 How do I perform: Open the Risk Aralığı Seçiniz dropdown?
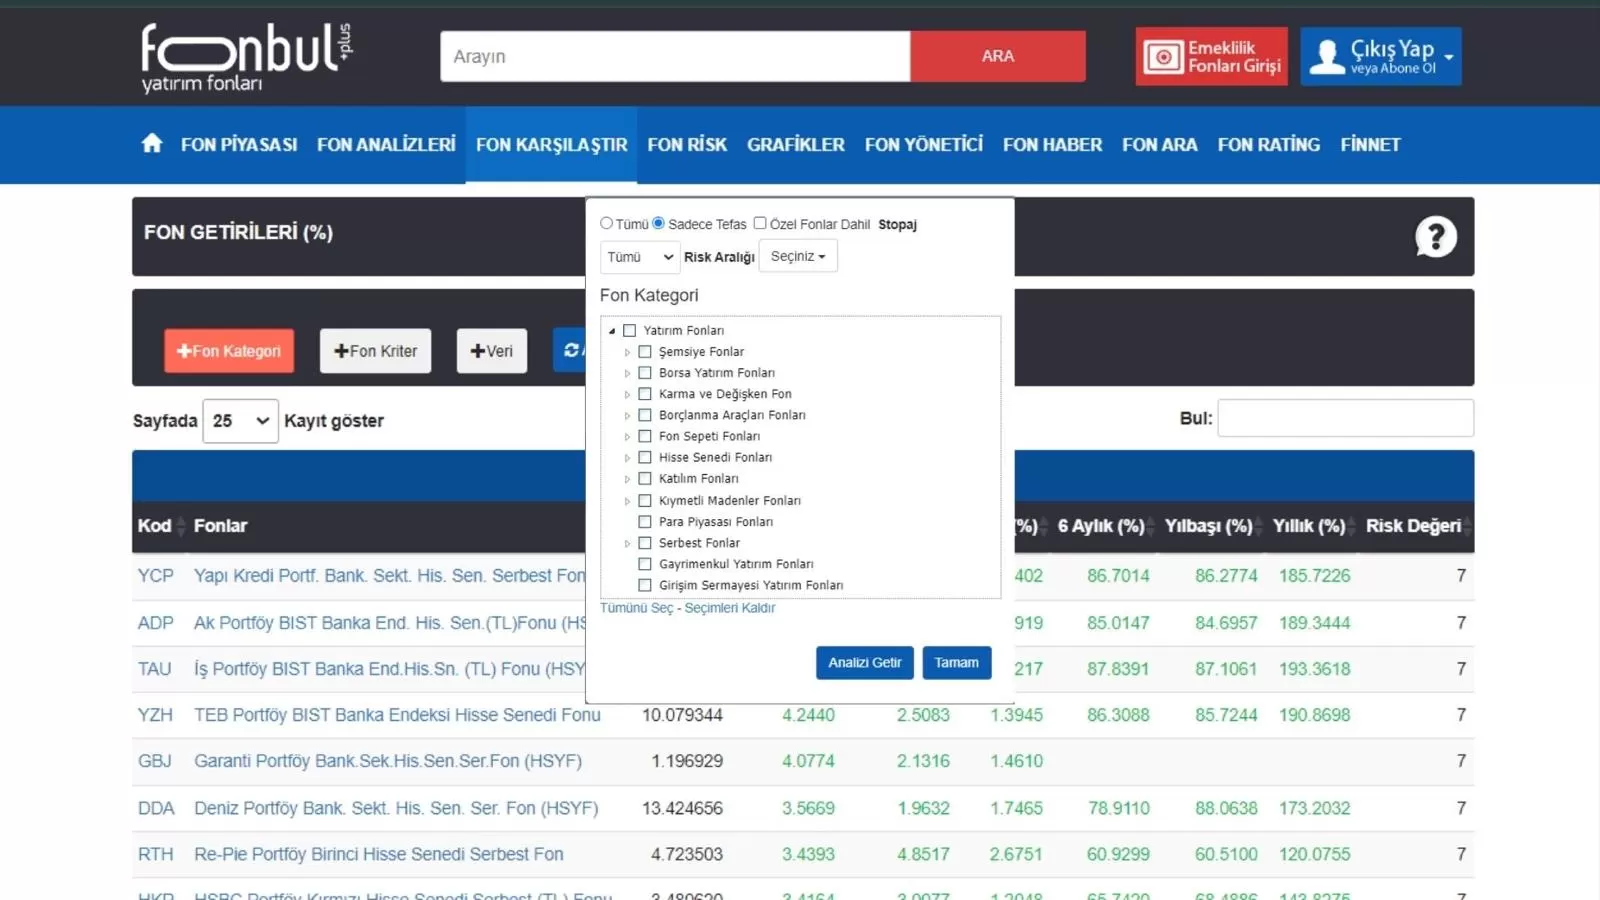click(x=797, y=257)
